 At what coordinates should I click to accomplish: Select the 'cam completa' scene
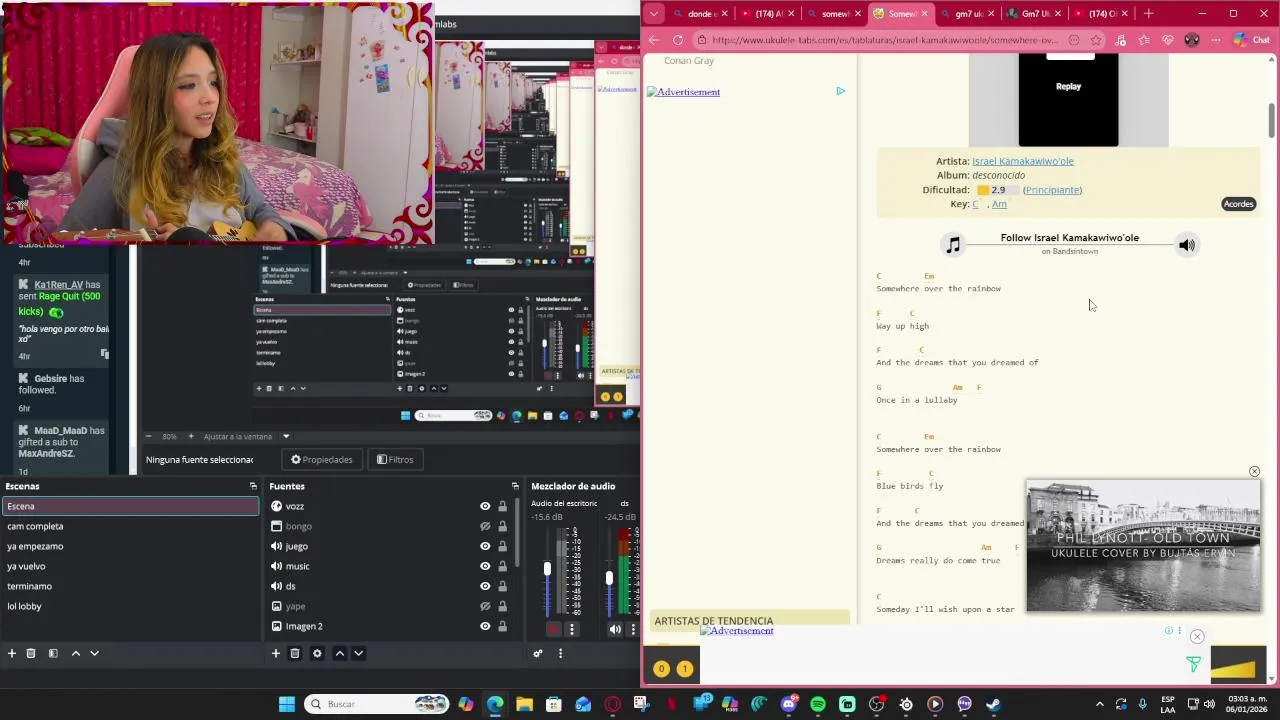[x=130, y=526]
